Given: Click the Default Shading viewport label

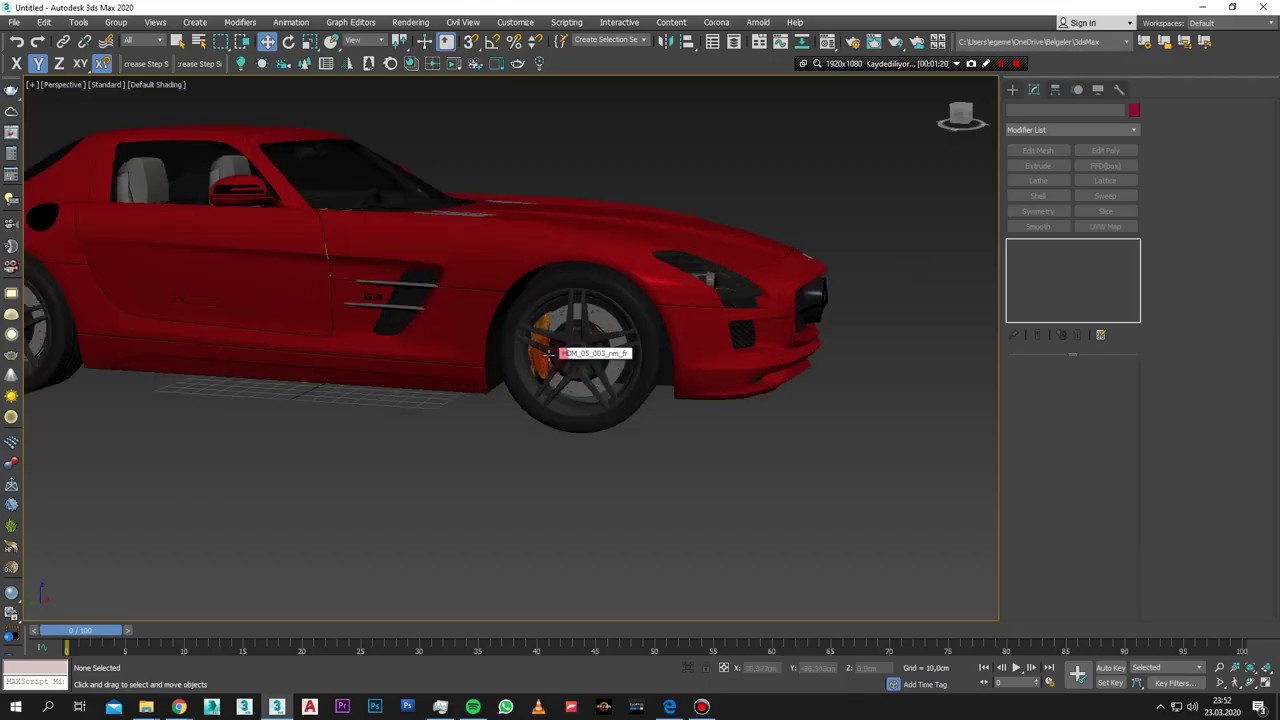Looking at the screenshot, I should point(157,85).
